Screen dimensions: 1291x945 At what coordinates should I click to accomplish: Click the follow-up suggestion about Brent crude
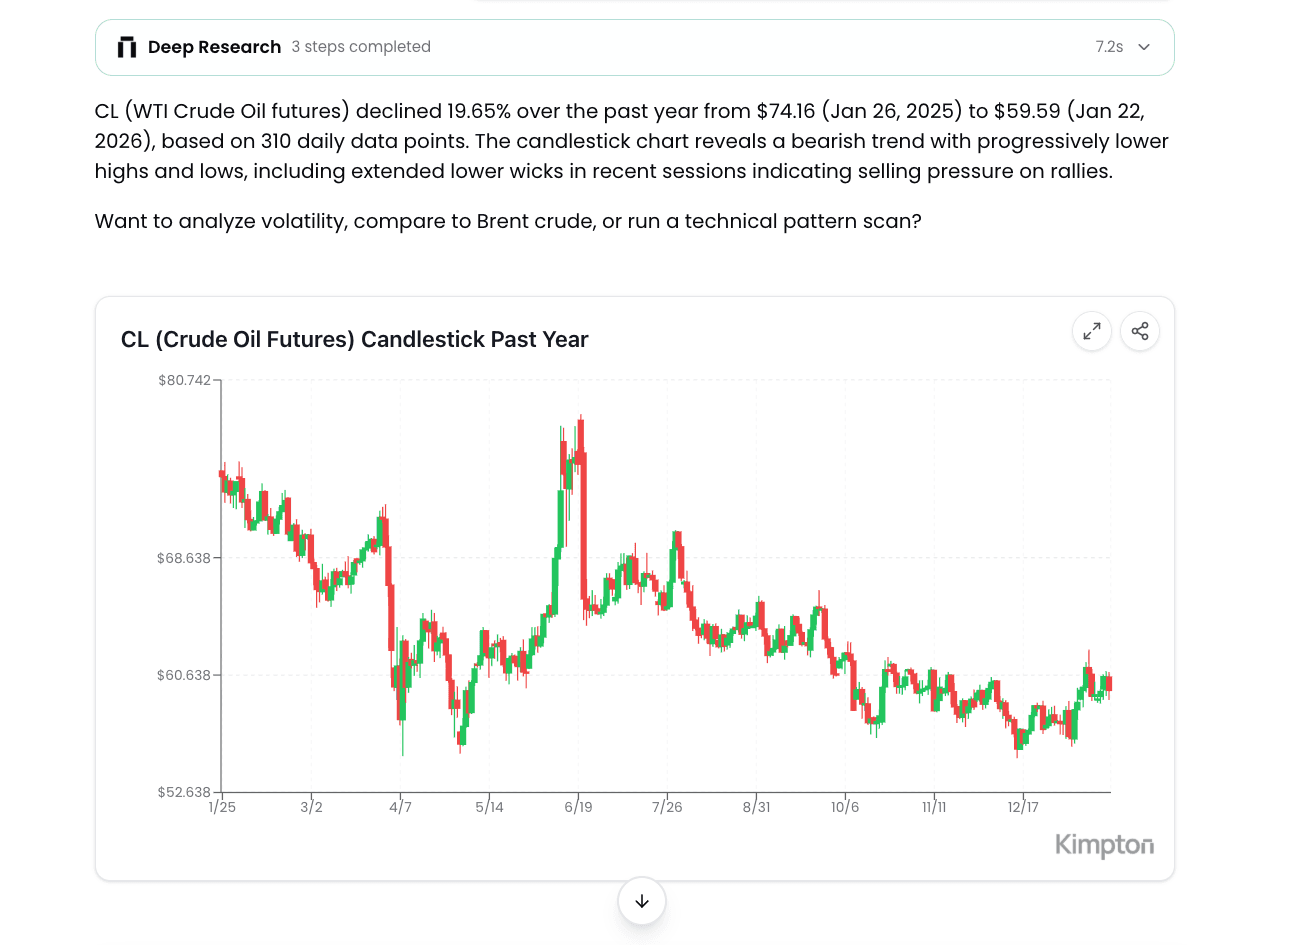click(508, 221)
